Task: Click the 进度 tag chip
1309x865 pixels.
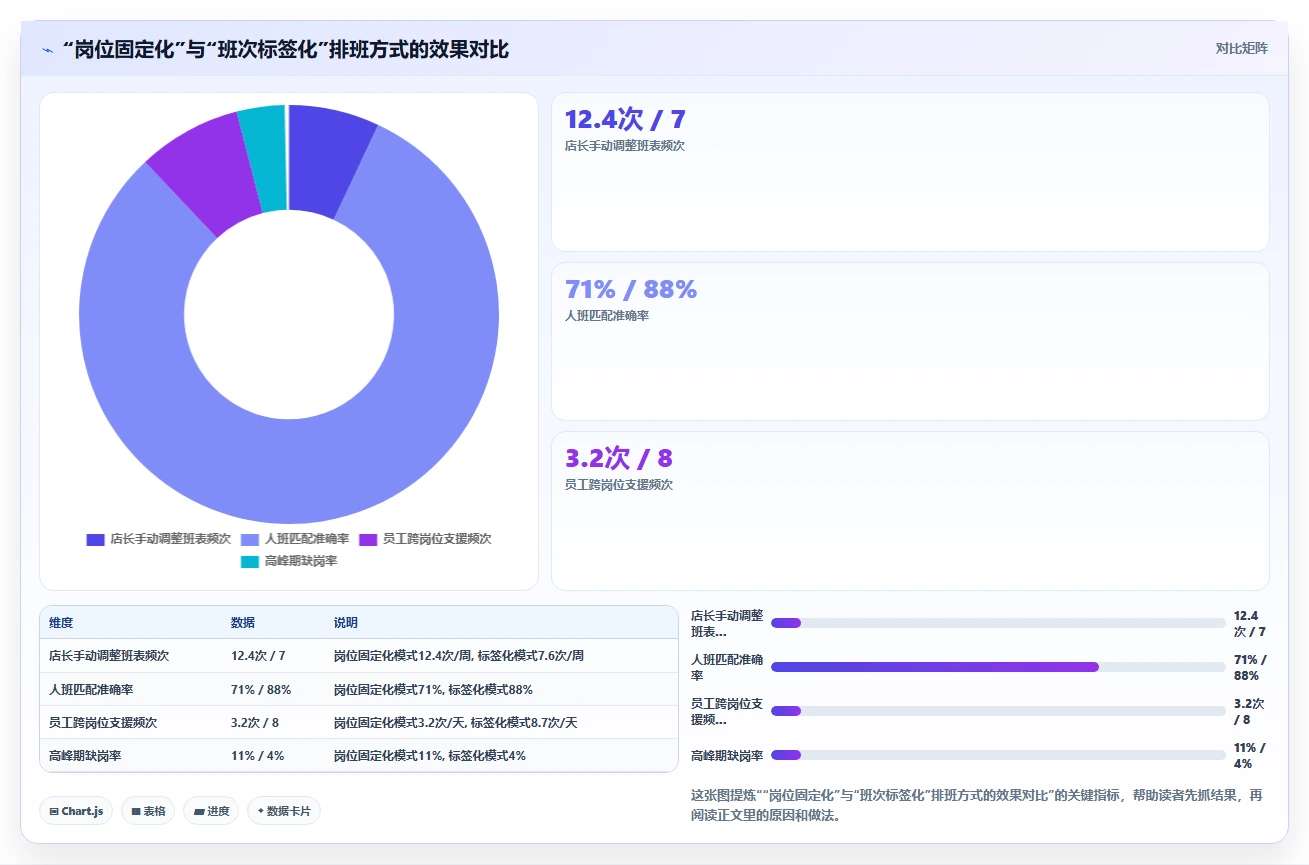Action: [x=211, y=811]
